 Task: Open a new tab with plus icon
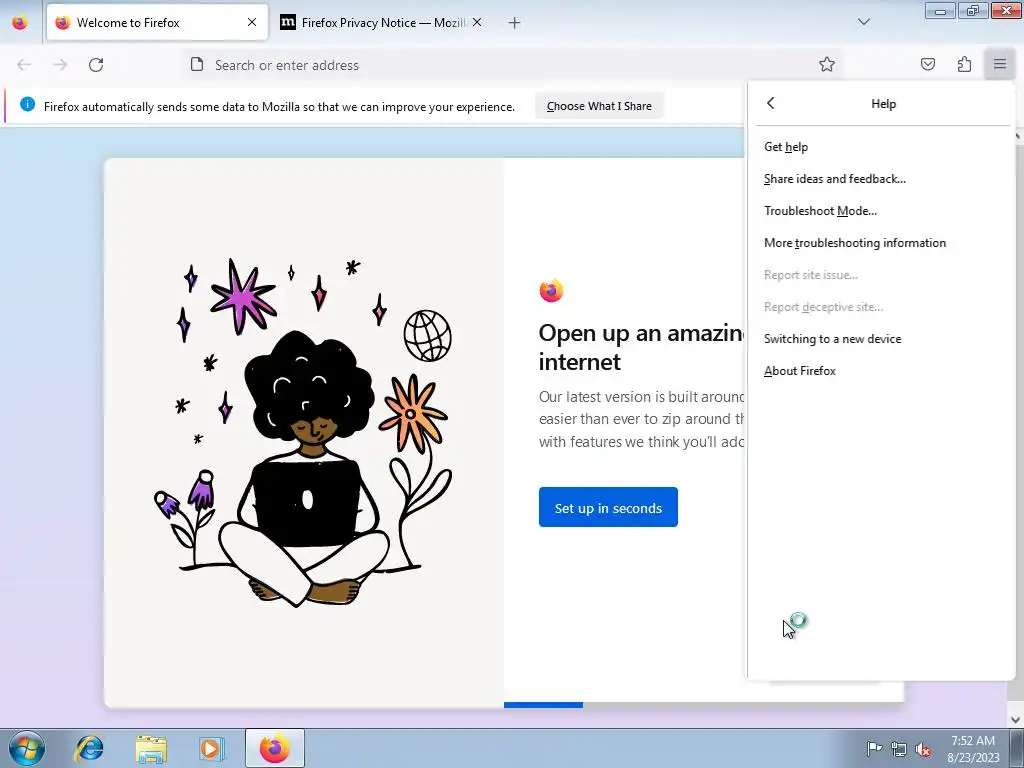point(515,23)
